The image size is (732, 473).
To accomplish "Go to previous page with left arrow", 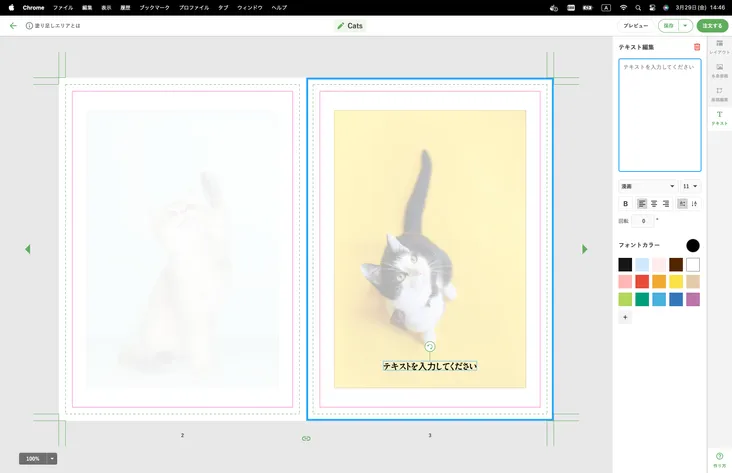I will point(27,249).
